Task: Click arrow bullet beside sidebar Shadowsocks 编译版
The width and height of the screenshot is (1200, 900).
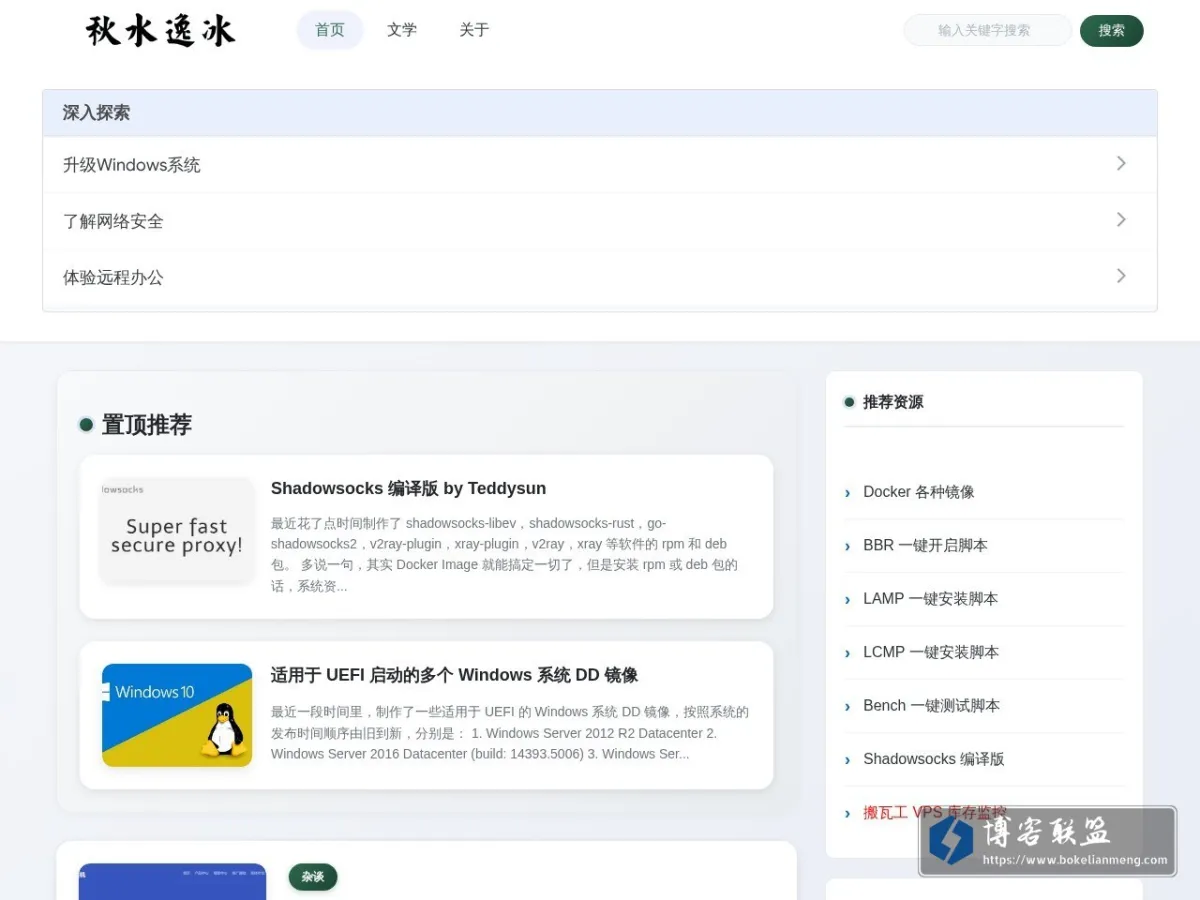Action: [x=848, y=760]
